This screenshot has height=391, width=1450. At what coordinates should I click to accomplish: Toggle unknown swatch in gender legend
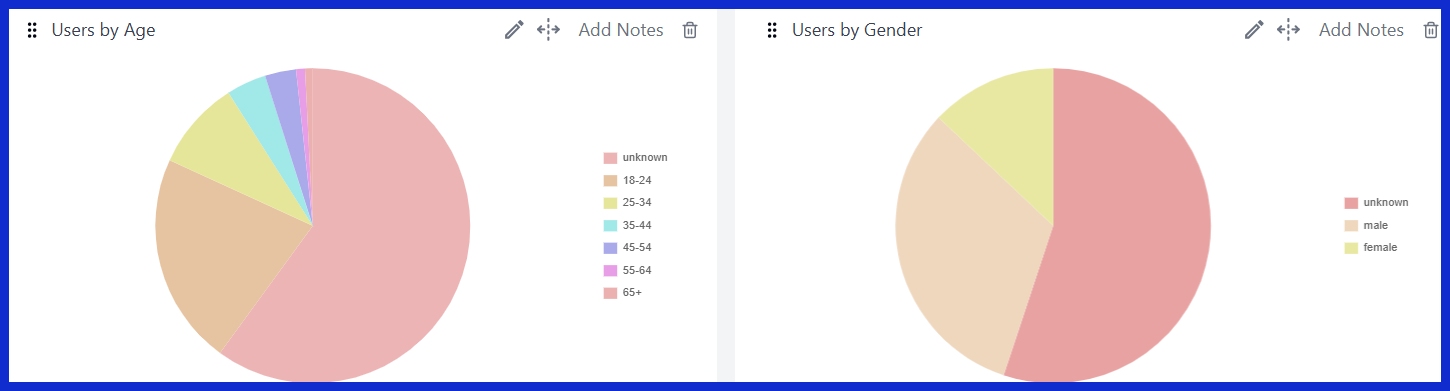pos(1351,203)
